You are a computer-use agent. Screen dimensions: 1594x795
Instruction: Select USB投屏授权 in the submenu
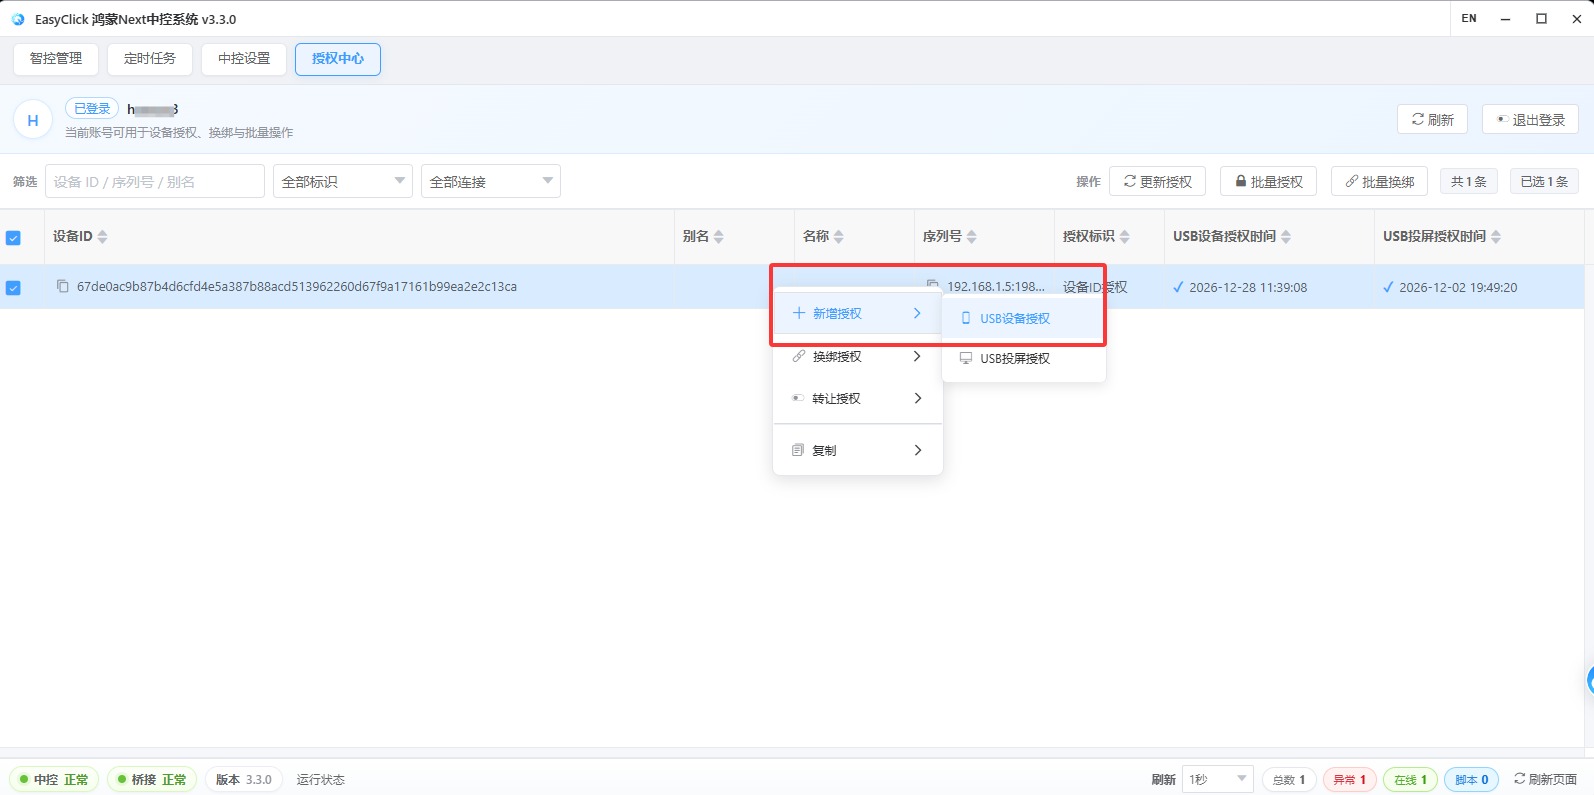(1023, 358)
